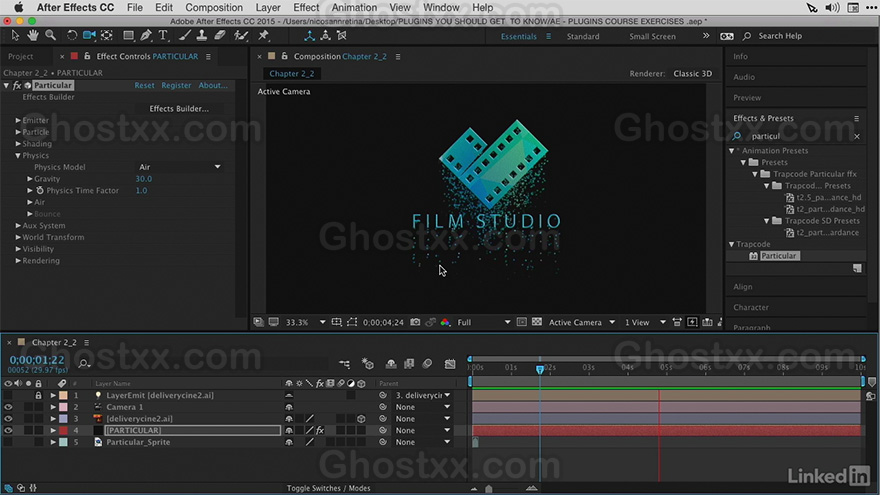Toggle the Physics Time Factor stopwatch

(x=40, y=190)
